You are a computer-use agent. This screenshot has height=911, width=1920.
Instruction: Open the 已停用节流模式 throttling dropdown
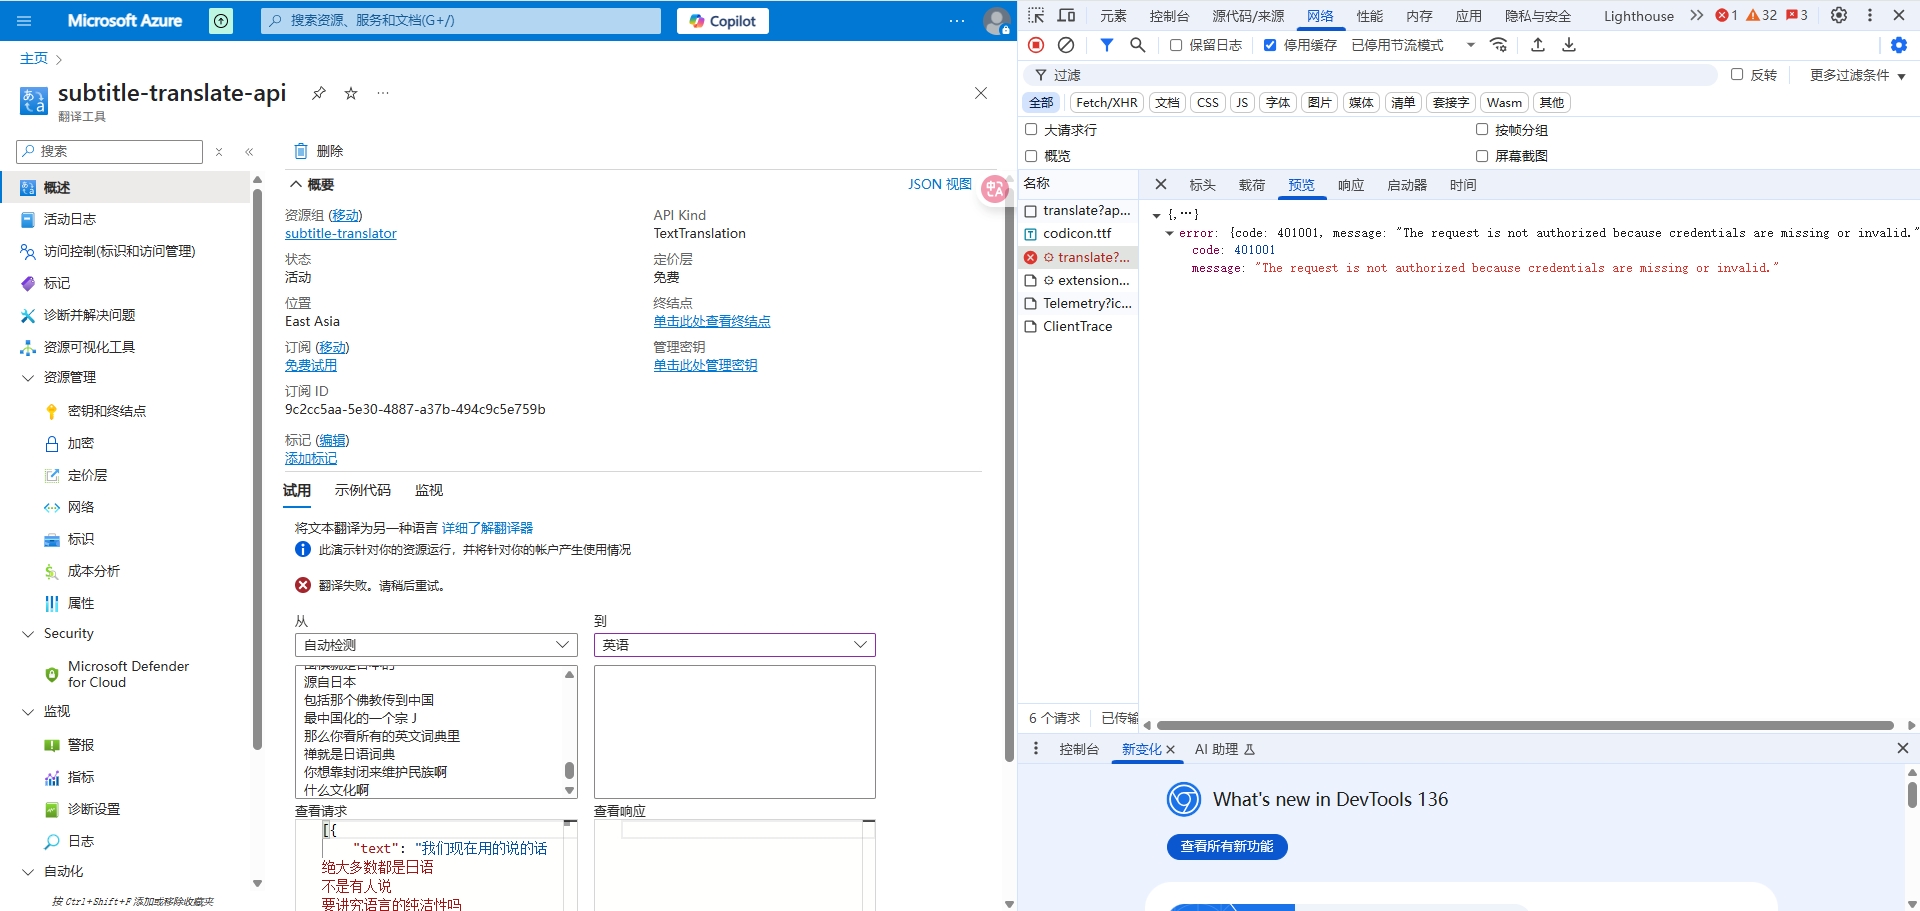click(x=1413, y=45)
